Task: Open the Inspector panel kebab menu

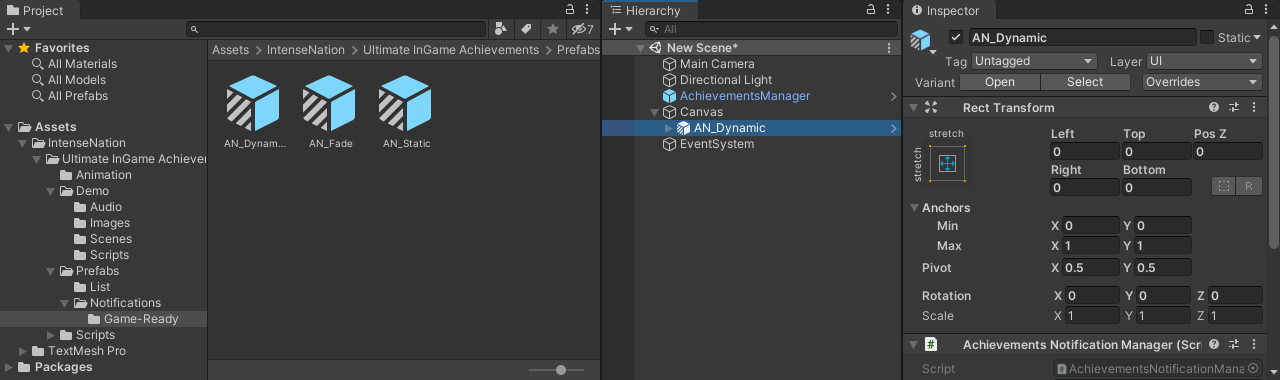Action: pyautogui.click(x=1265, y=9)
